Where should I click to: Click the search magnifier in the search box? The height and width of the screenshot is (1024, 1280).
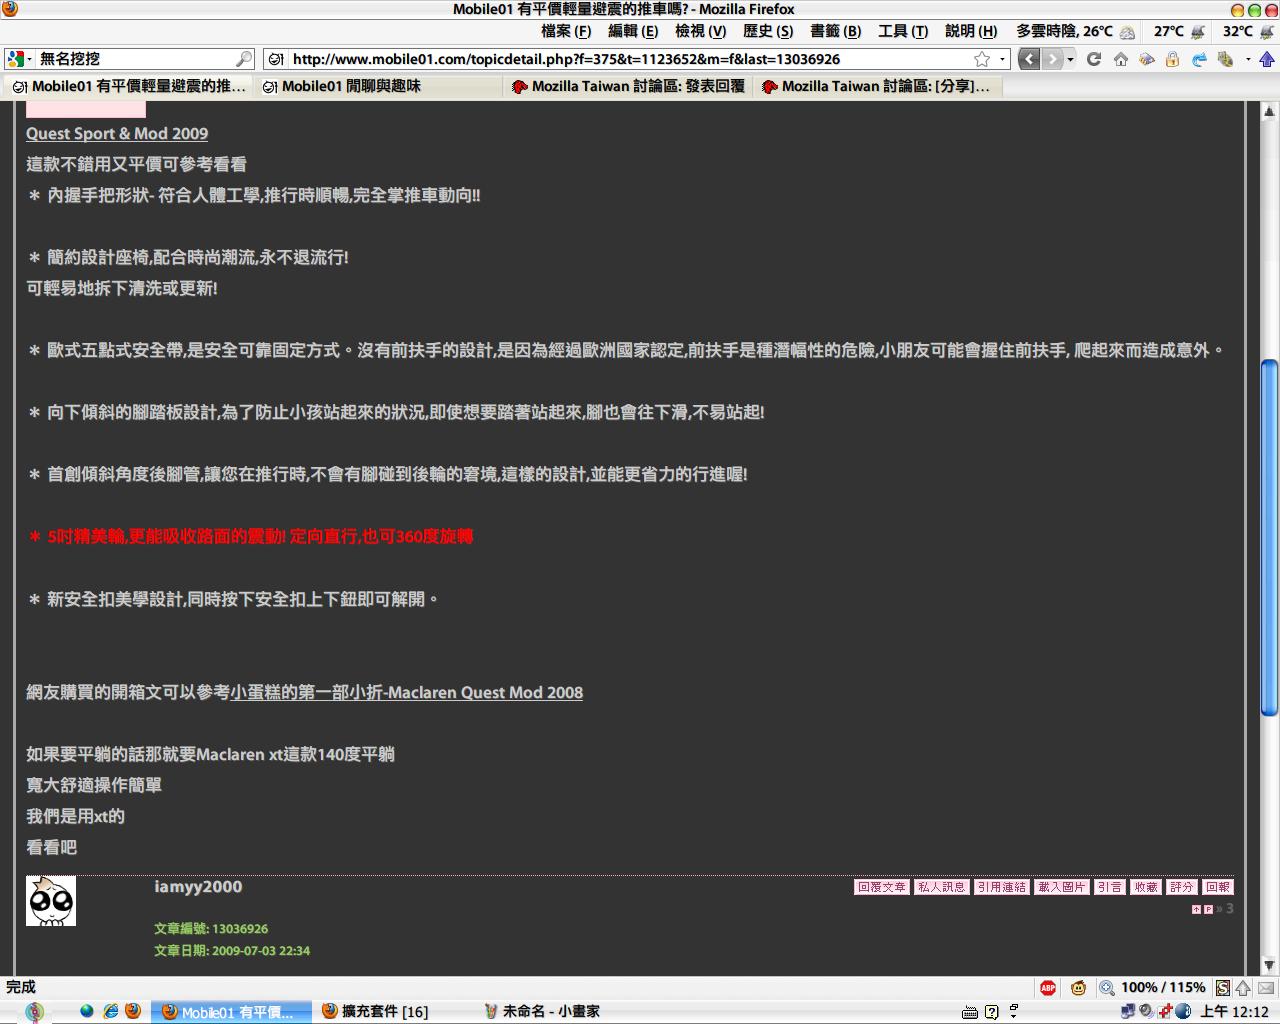click(244, 59)
